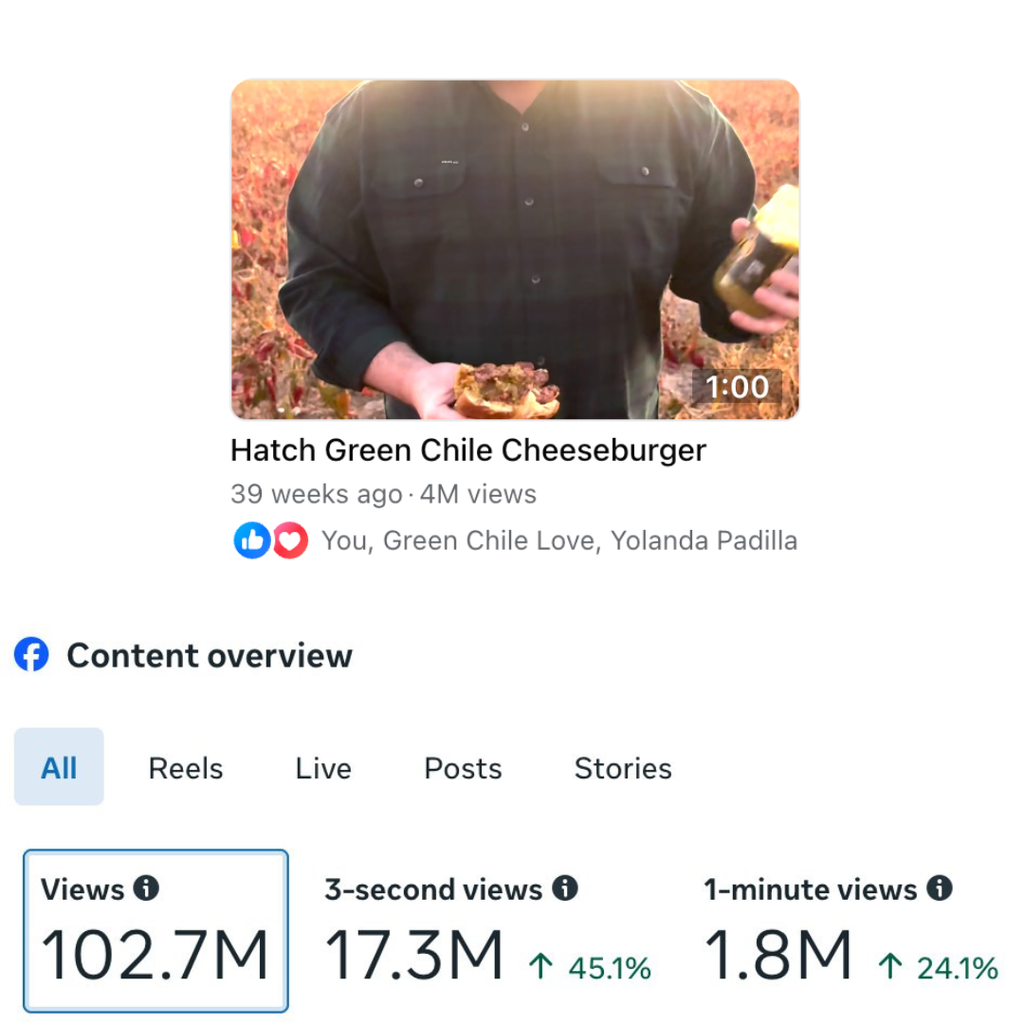Click the blue Like reaction icon
The height and width of the screenshot is (1024, 1024).
click(x=251, y=541)
